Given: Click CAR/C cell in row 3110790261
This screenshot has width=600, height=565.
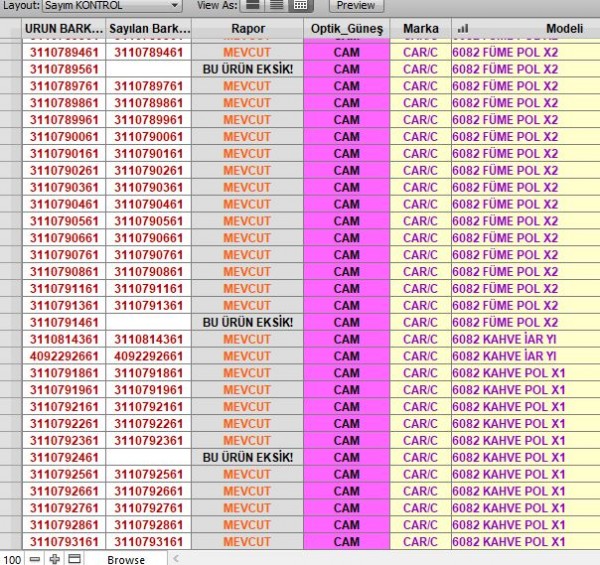Looking at the screenshot, I should 421,170.
